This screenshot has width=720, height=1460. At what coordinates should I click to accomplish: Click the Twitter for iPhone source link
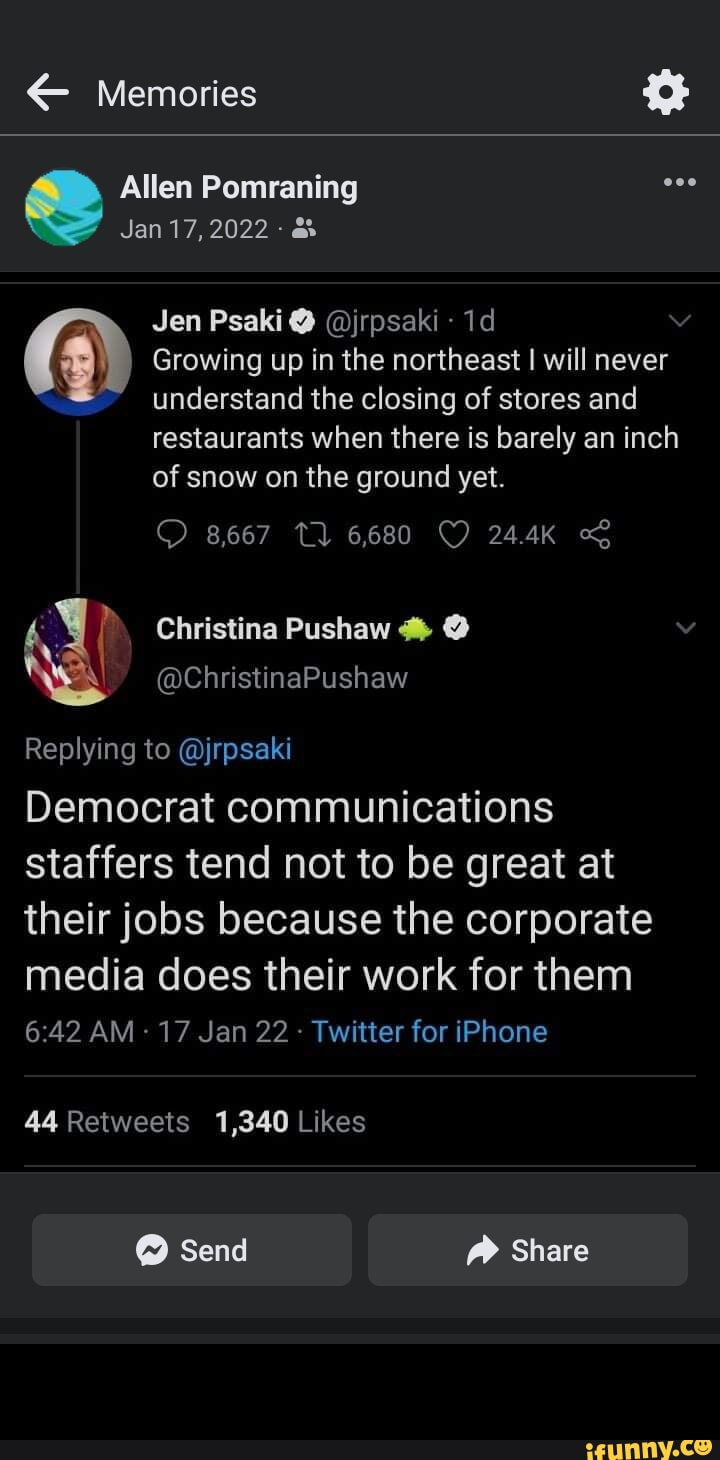click(x=429, y=1031)
